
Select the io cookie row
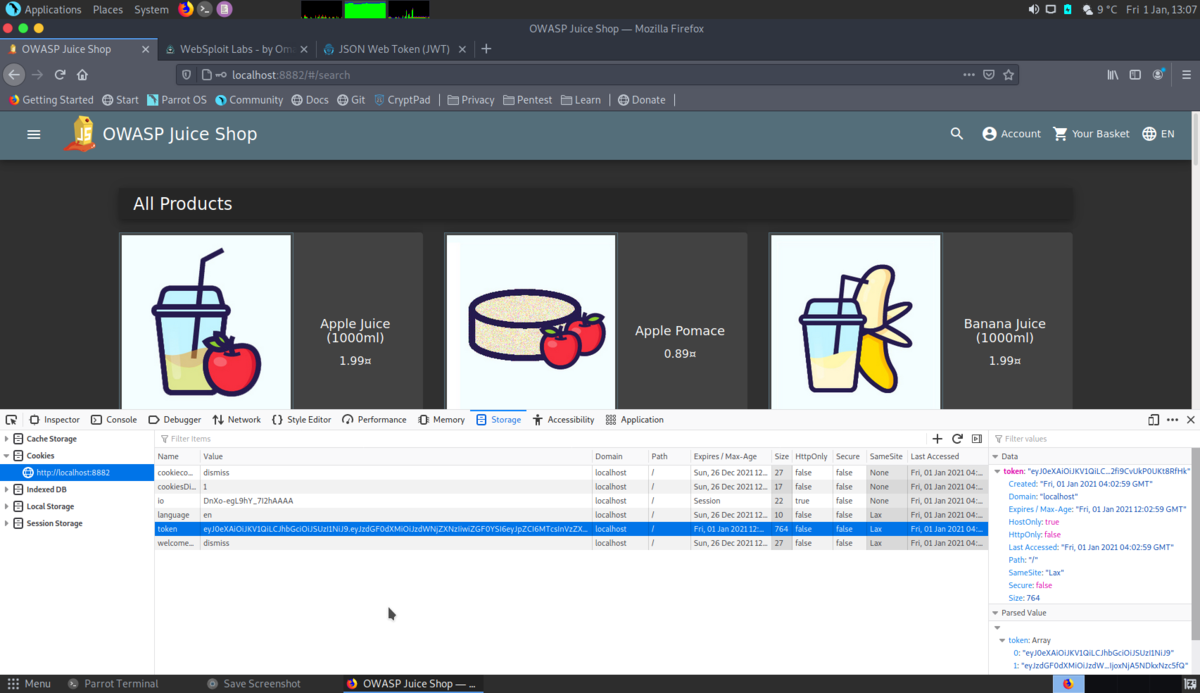click(571, 501)
